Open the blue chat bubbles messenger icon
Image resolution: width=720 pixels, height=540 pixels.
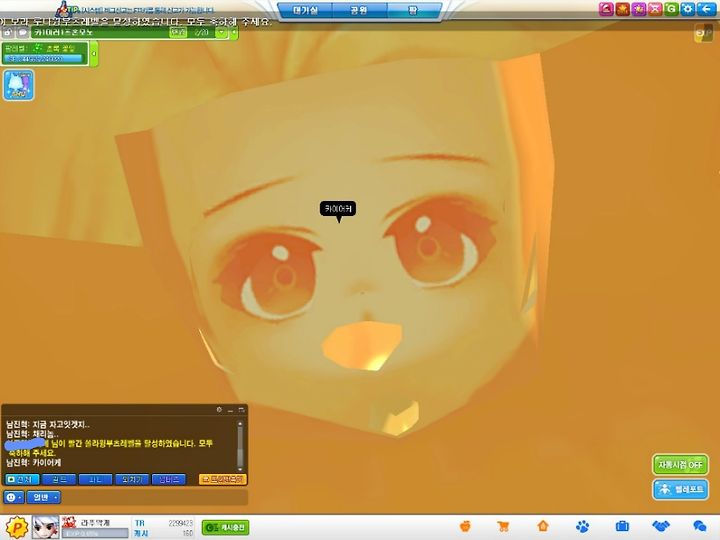(699, 526)
